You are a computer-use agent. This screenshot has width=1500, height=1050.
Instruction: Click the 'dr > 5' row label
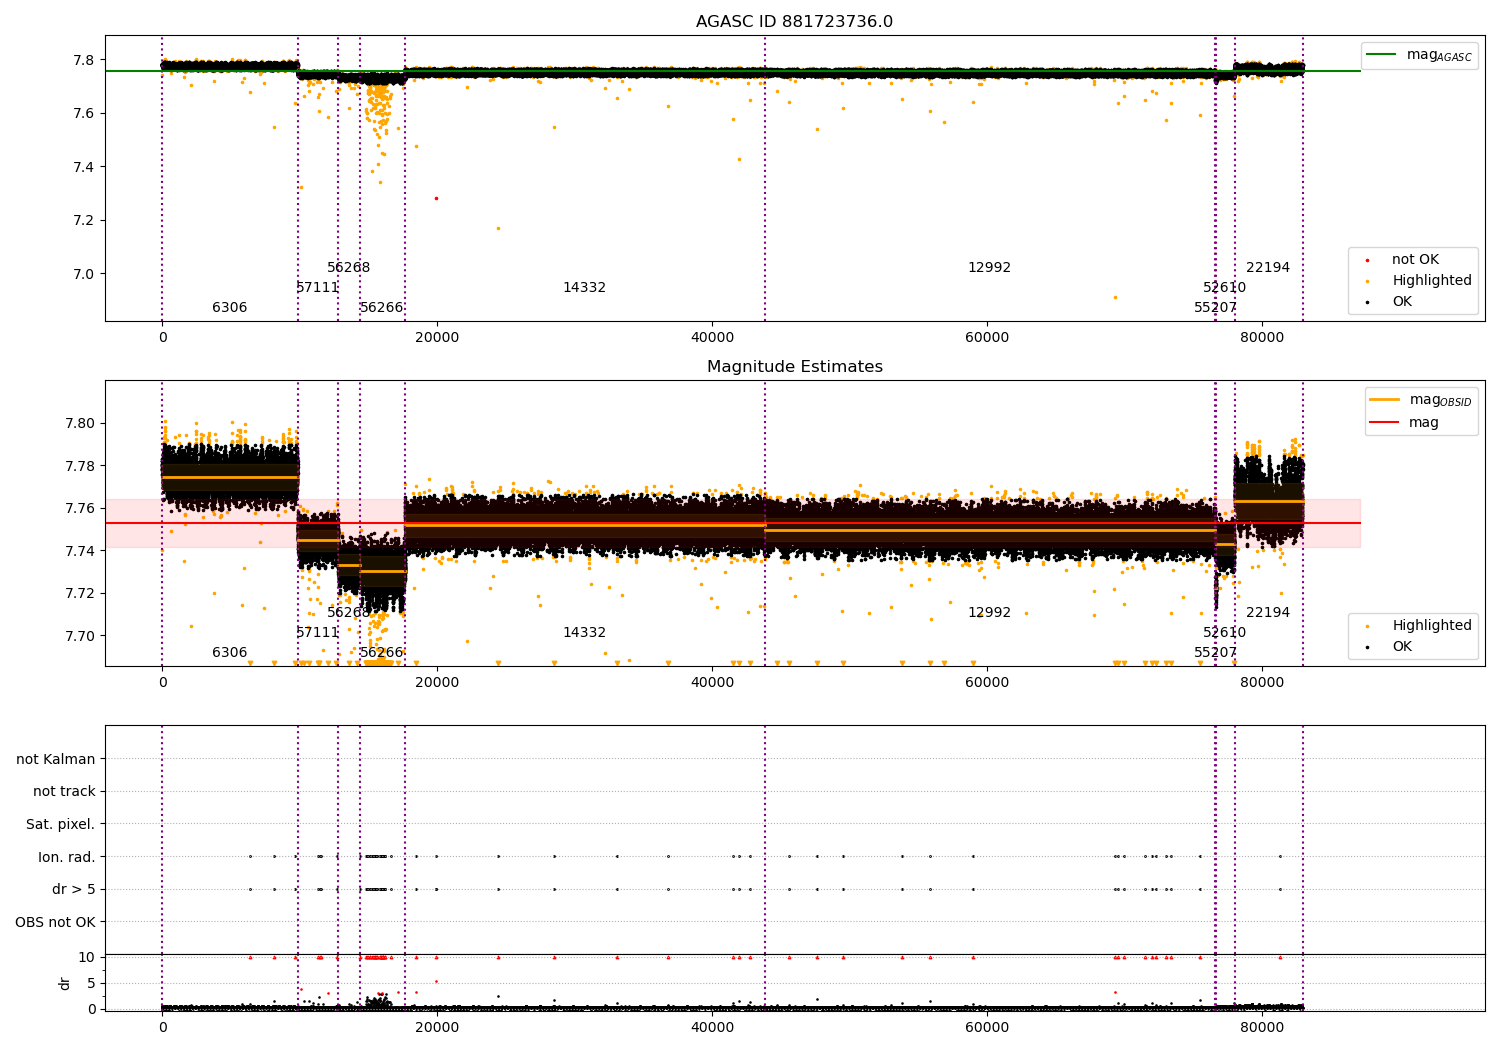(74, 890)
